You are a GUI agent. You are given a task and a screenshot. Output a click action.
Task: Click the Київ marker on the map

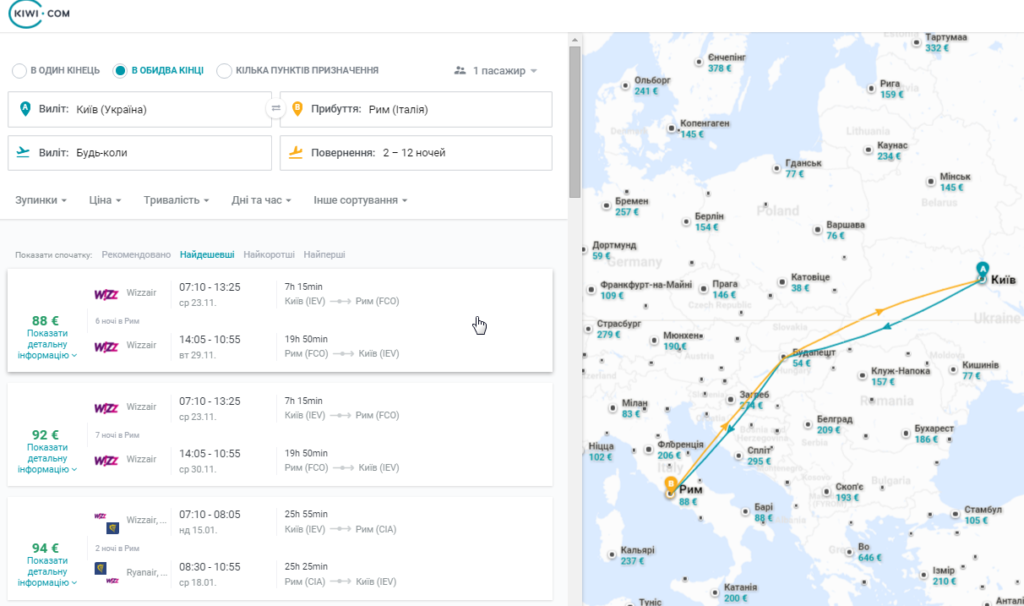point(982,272)
